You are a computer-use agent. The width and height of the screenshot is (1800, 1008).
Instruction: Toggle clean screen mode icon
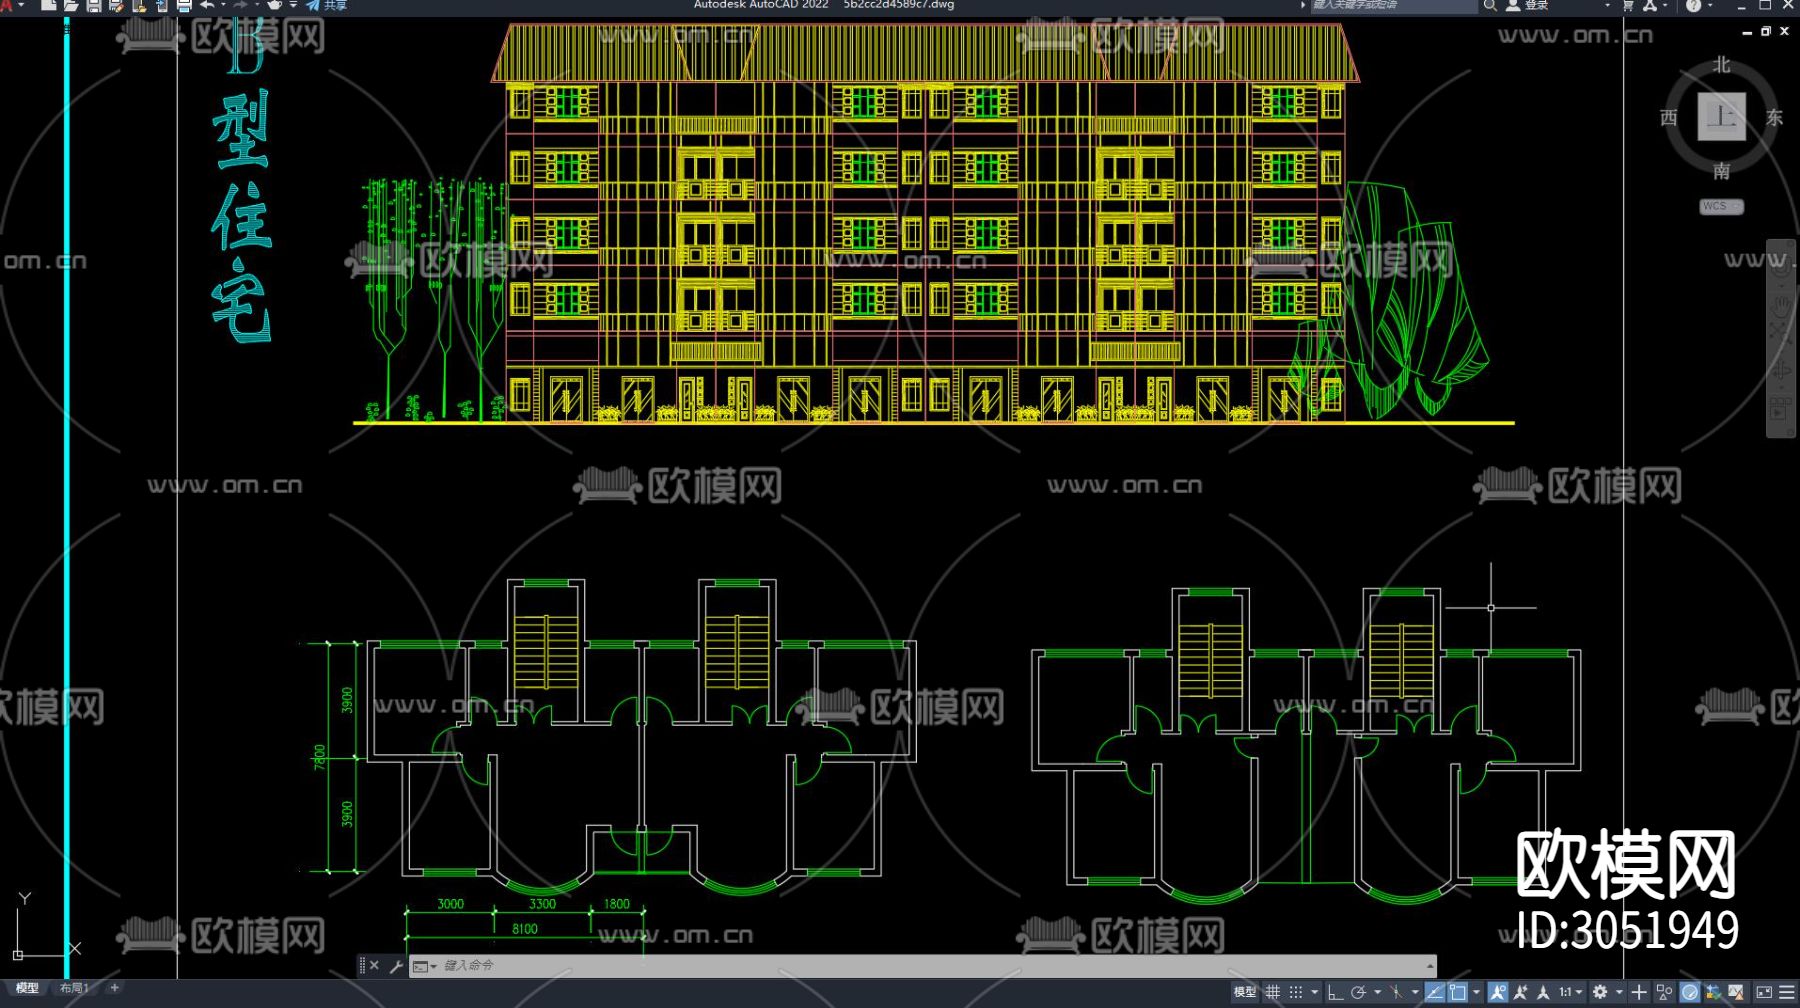[1763, 992]
